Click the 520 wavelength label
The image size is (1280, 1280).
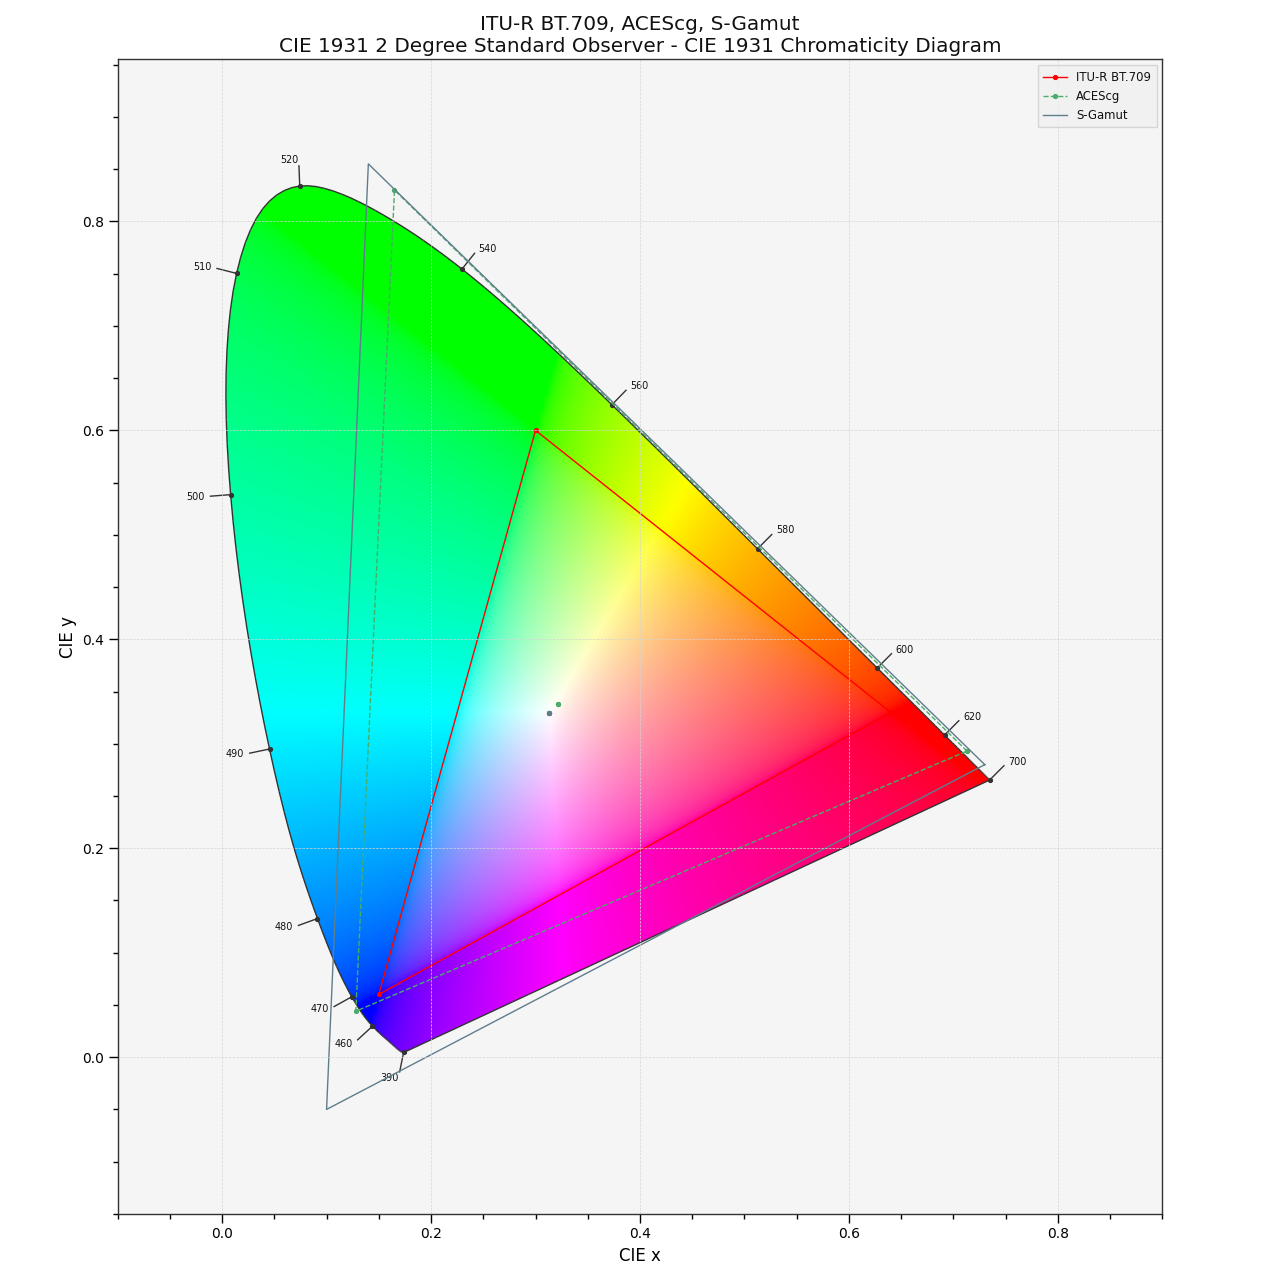(288, 158)
